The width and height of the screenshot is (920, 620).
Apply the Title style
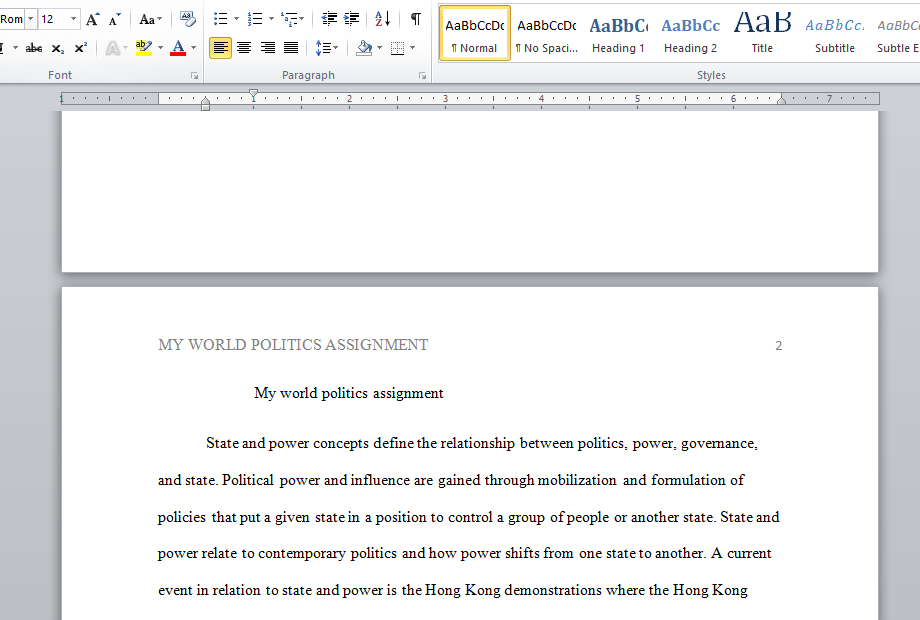(x=762, y=33)
